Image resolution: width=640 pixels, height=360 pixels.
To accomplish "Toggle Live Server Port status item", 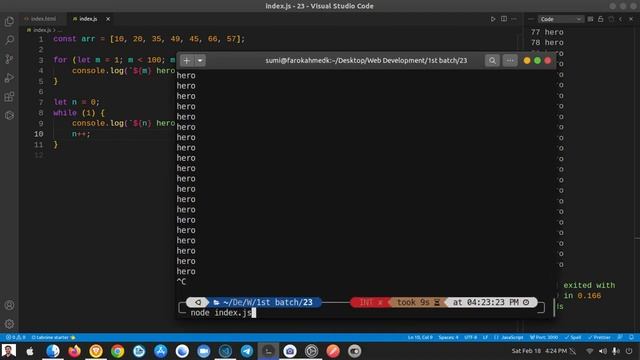I will pyautogui.click(x=544, y=338).
